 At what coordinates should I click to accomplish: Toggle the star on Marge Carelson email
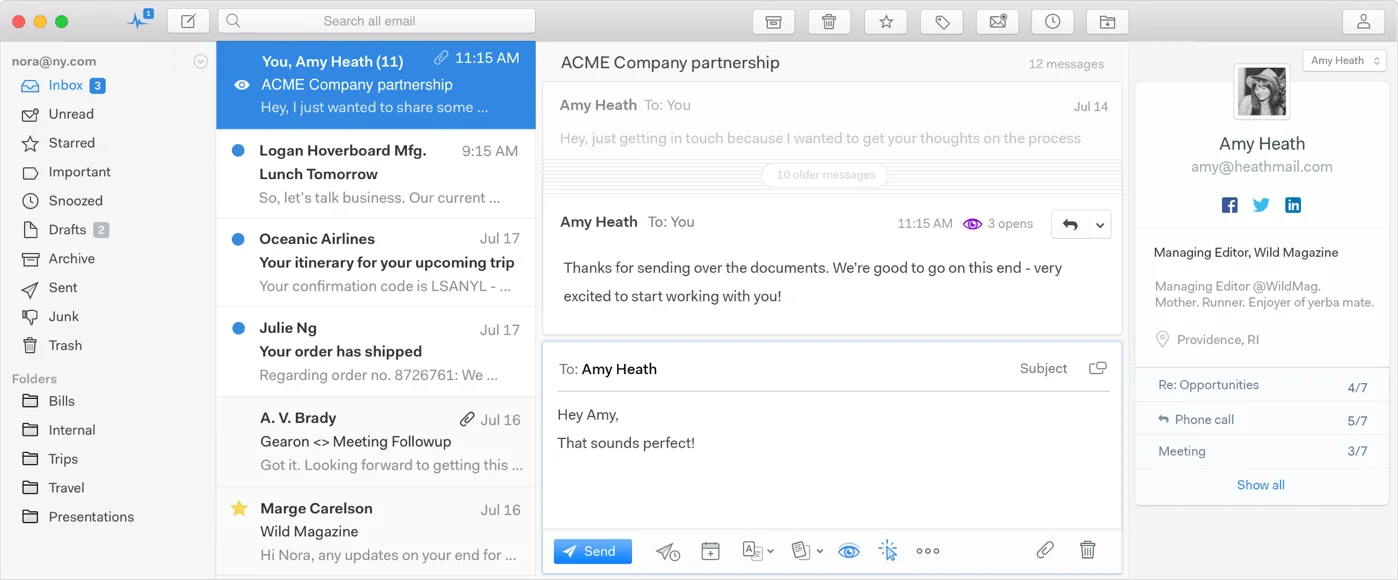coord(239,509)
